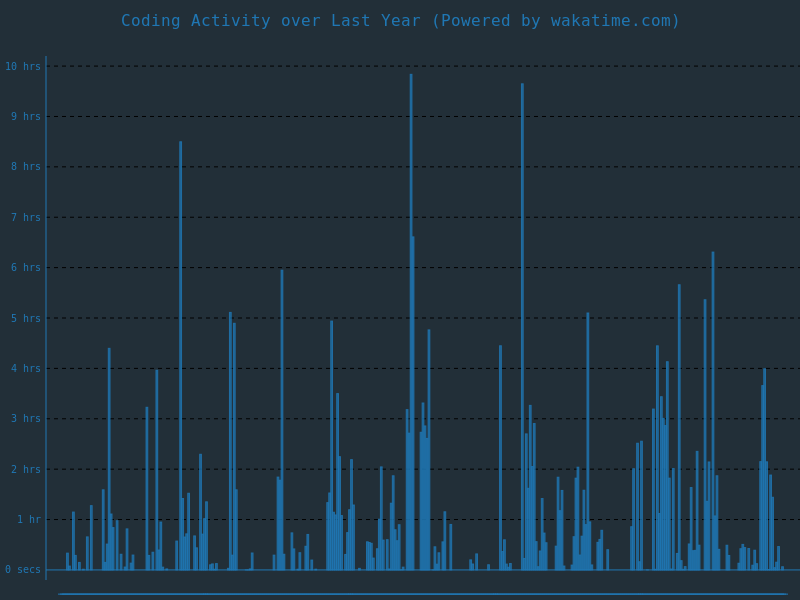Click the bar peaking at about 8.5 hrs
This screenshot has height=600, width=800.
point(181,350)
